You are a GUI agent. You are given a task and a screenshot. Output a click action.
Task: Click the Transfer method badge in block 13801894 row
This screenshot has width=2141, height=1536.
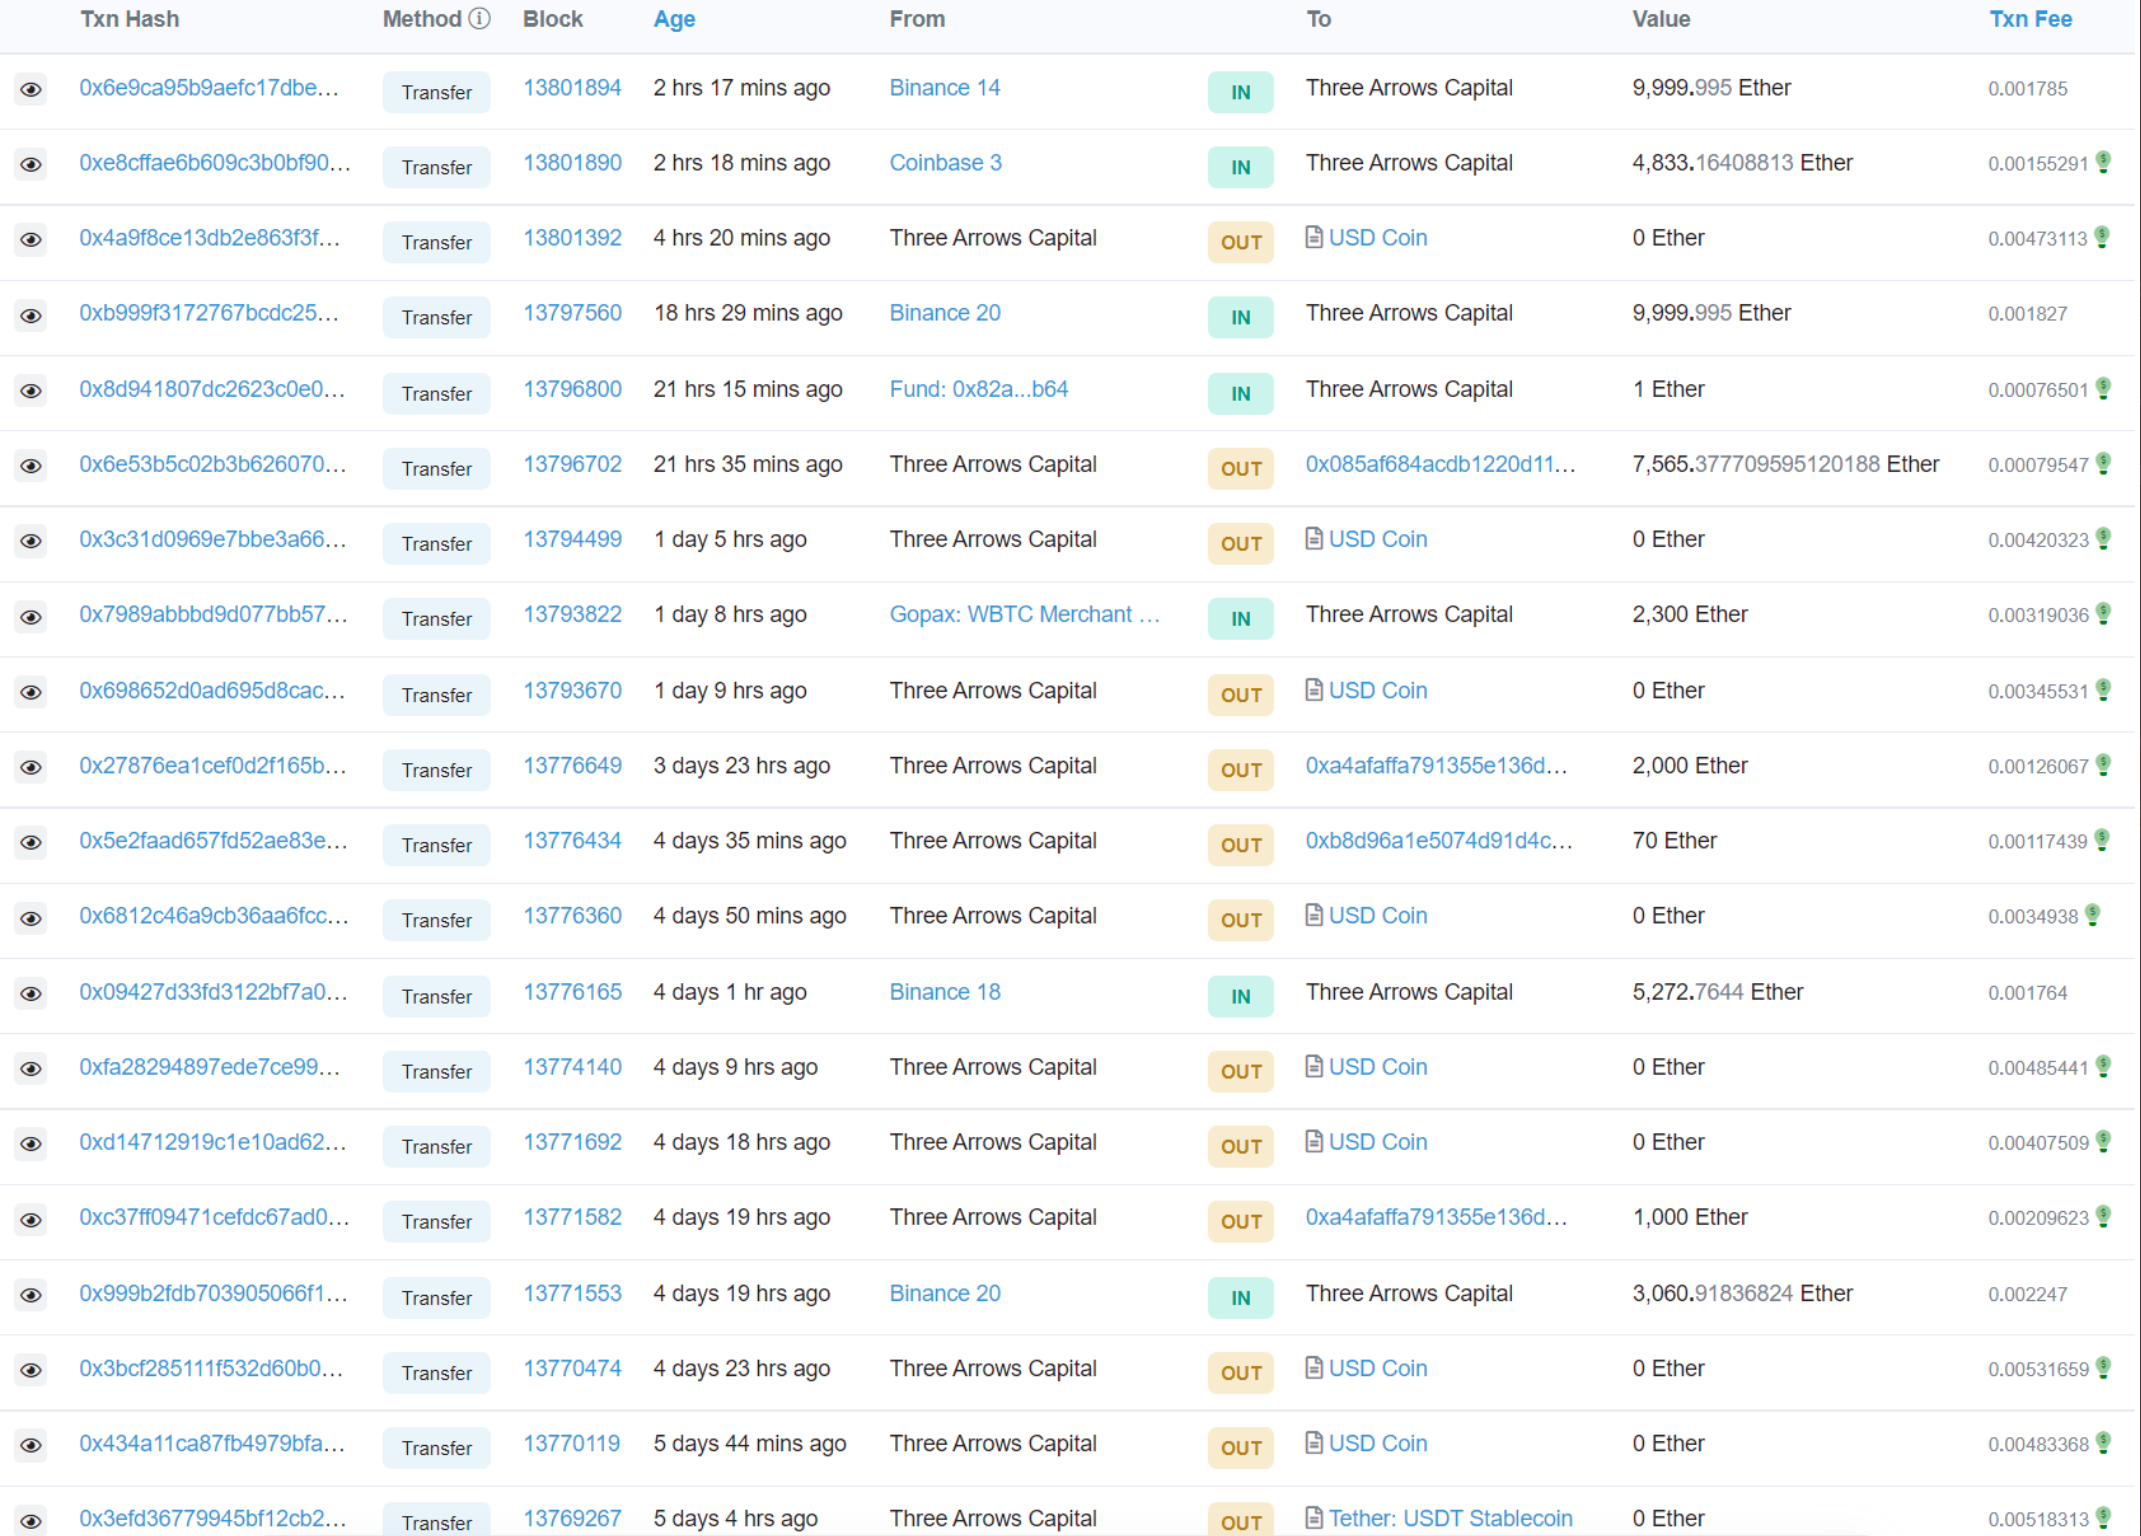(436, 92)
